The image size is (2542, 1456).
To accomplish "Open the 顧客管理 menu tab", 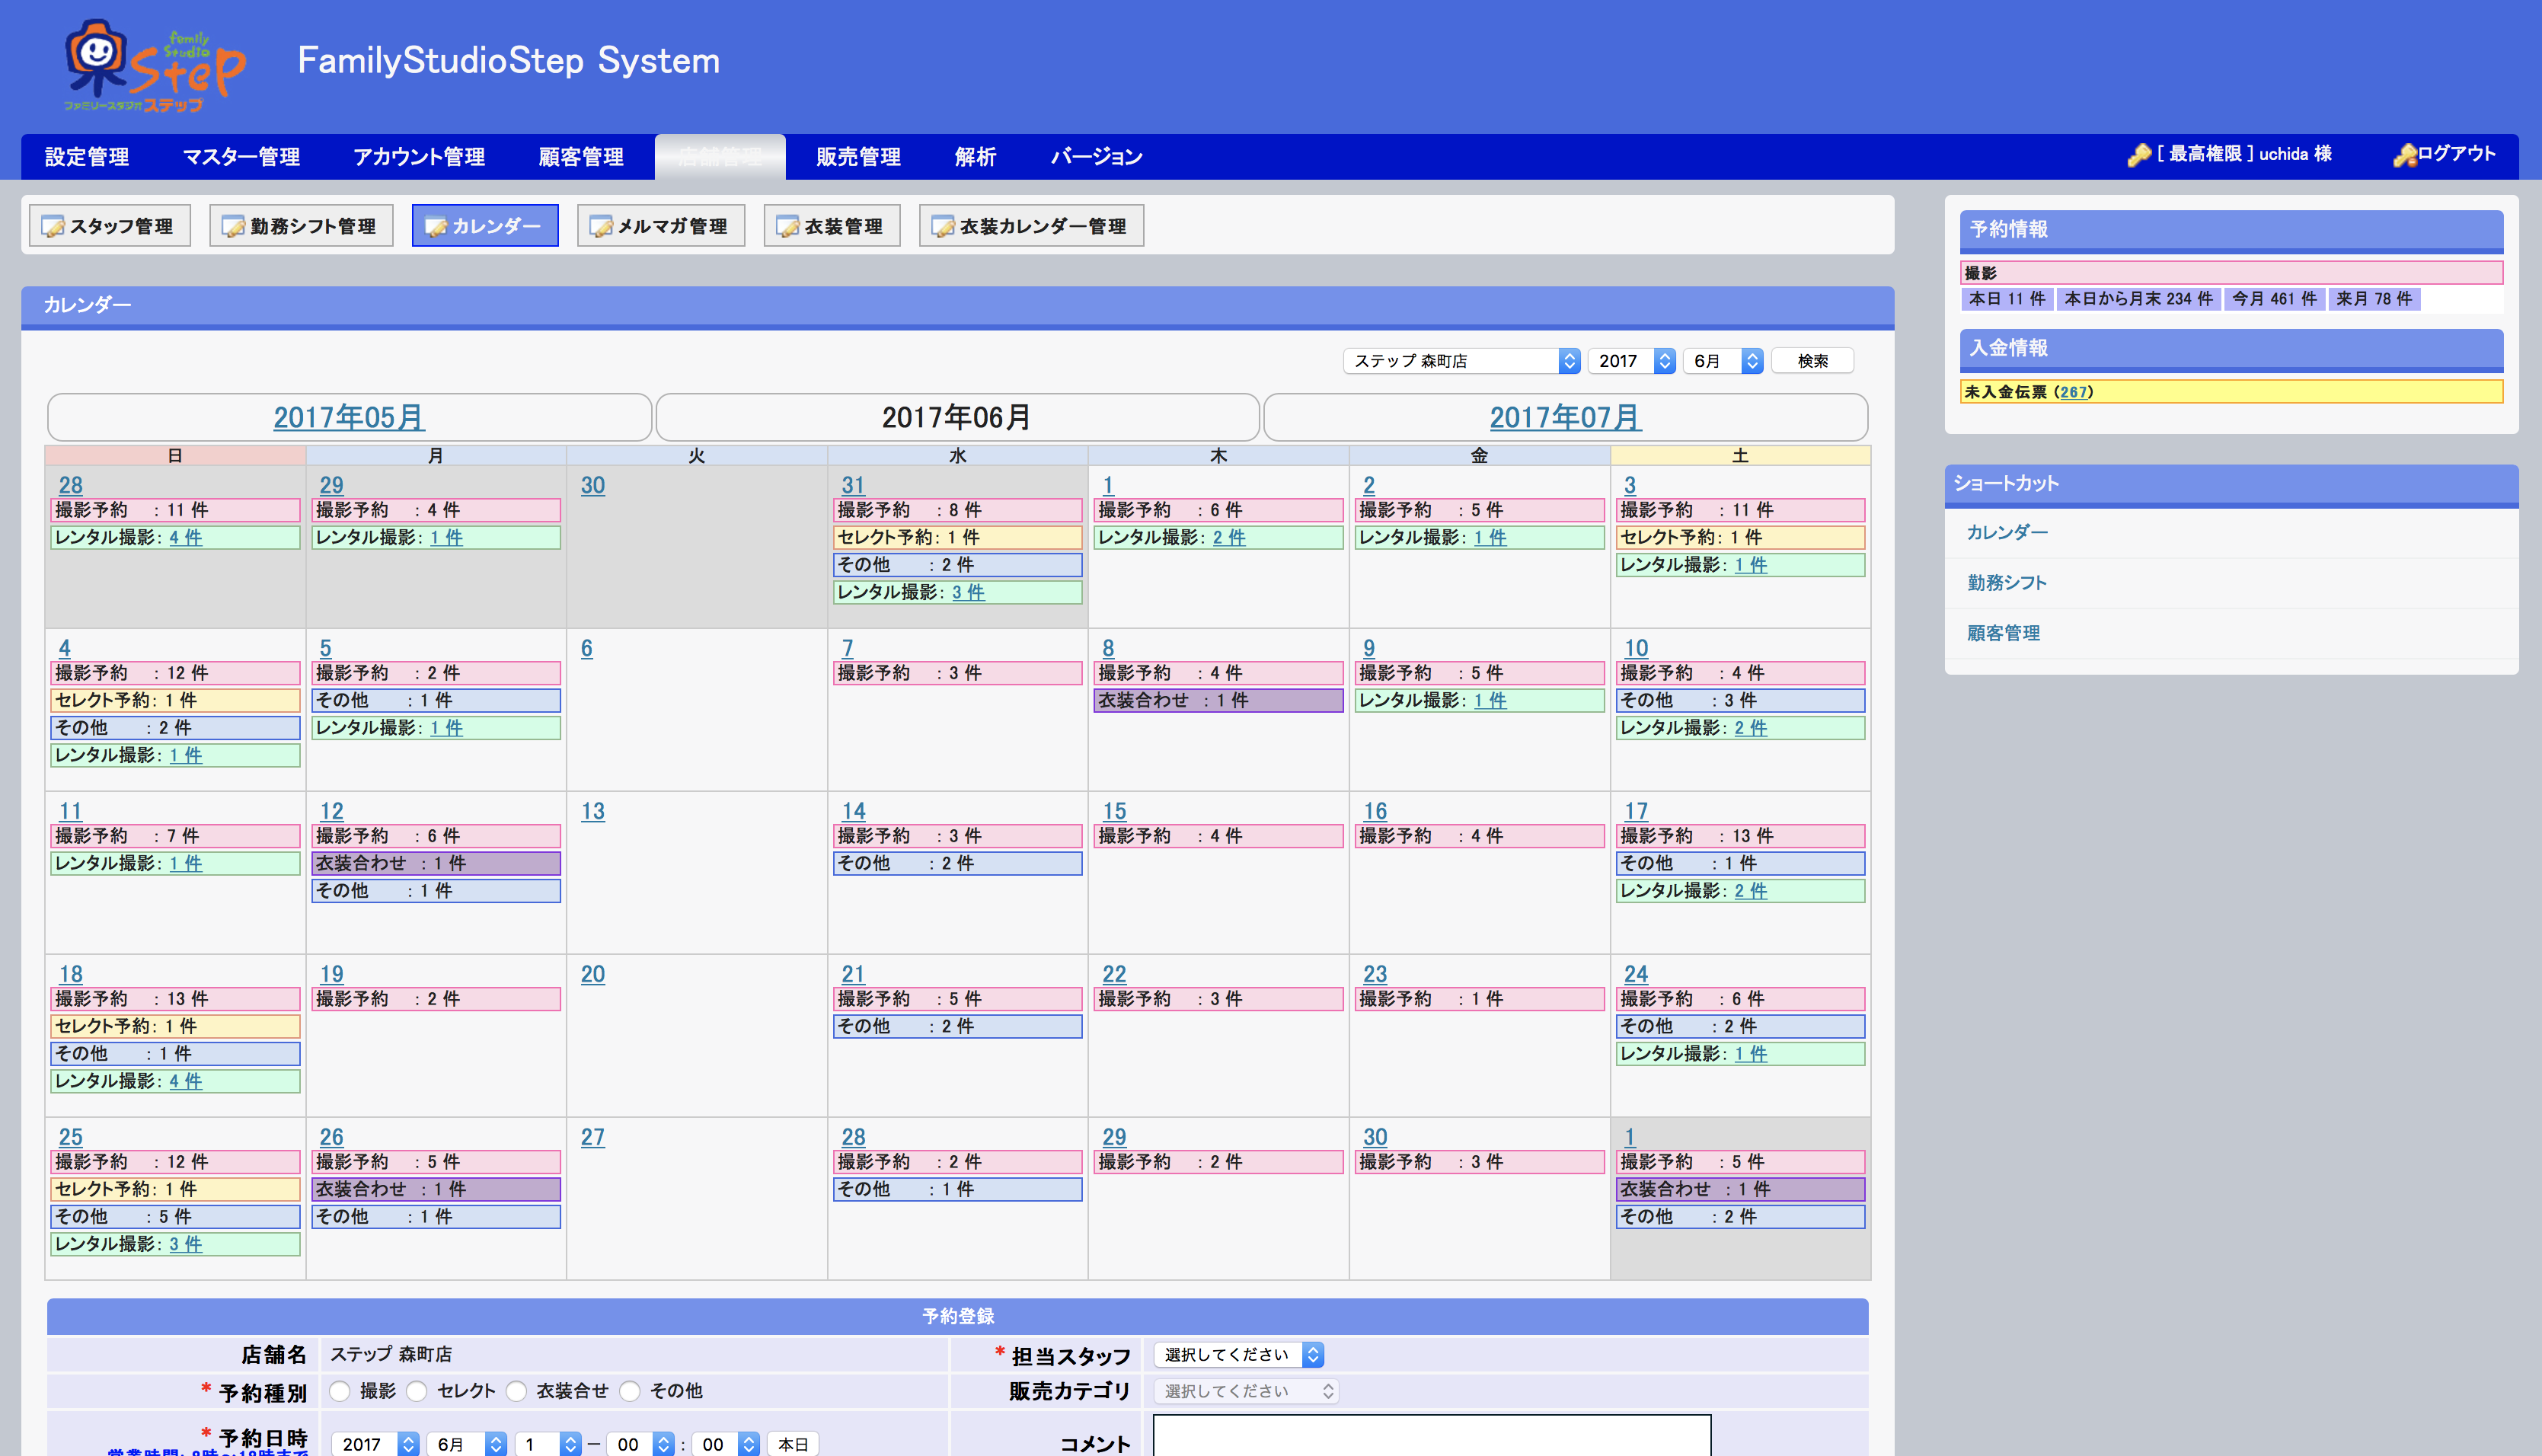I will coord(581,157).
